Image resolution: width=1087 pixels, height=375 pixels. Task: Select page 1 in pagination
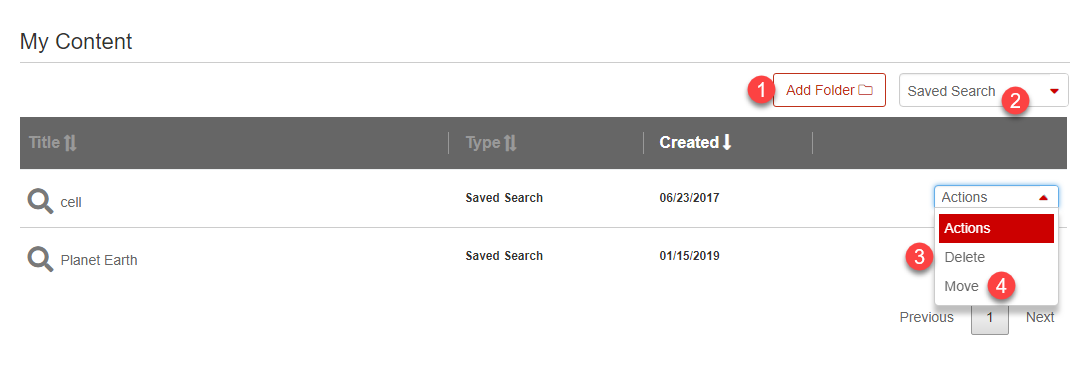click(x=990, y=318)
